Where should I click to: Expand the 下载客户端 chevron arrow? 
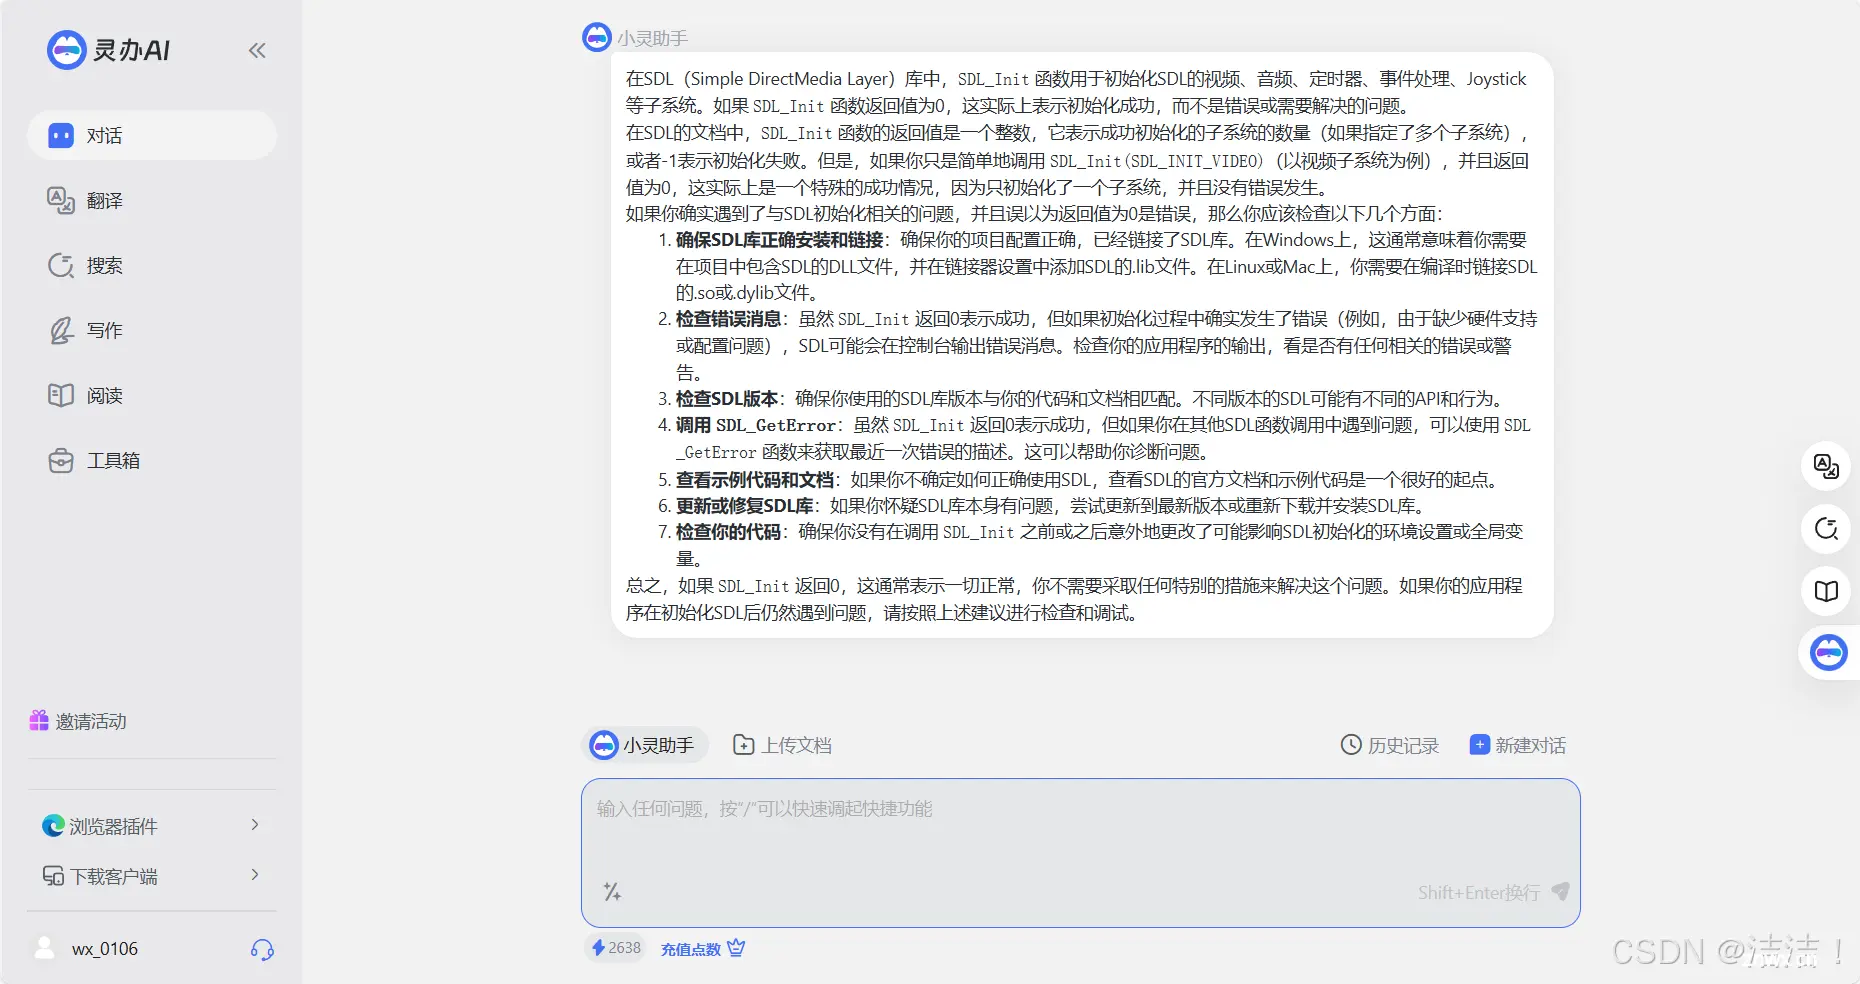[x=255, y=874]
